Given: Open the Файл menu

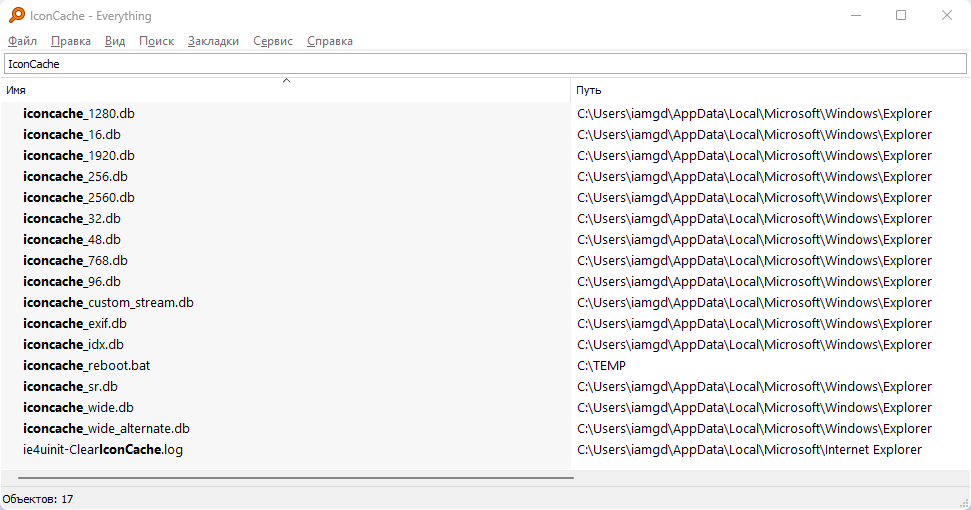Looking at the screenshot, I should 22,41.
